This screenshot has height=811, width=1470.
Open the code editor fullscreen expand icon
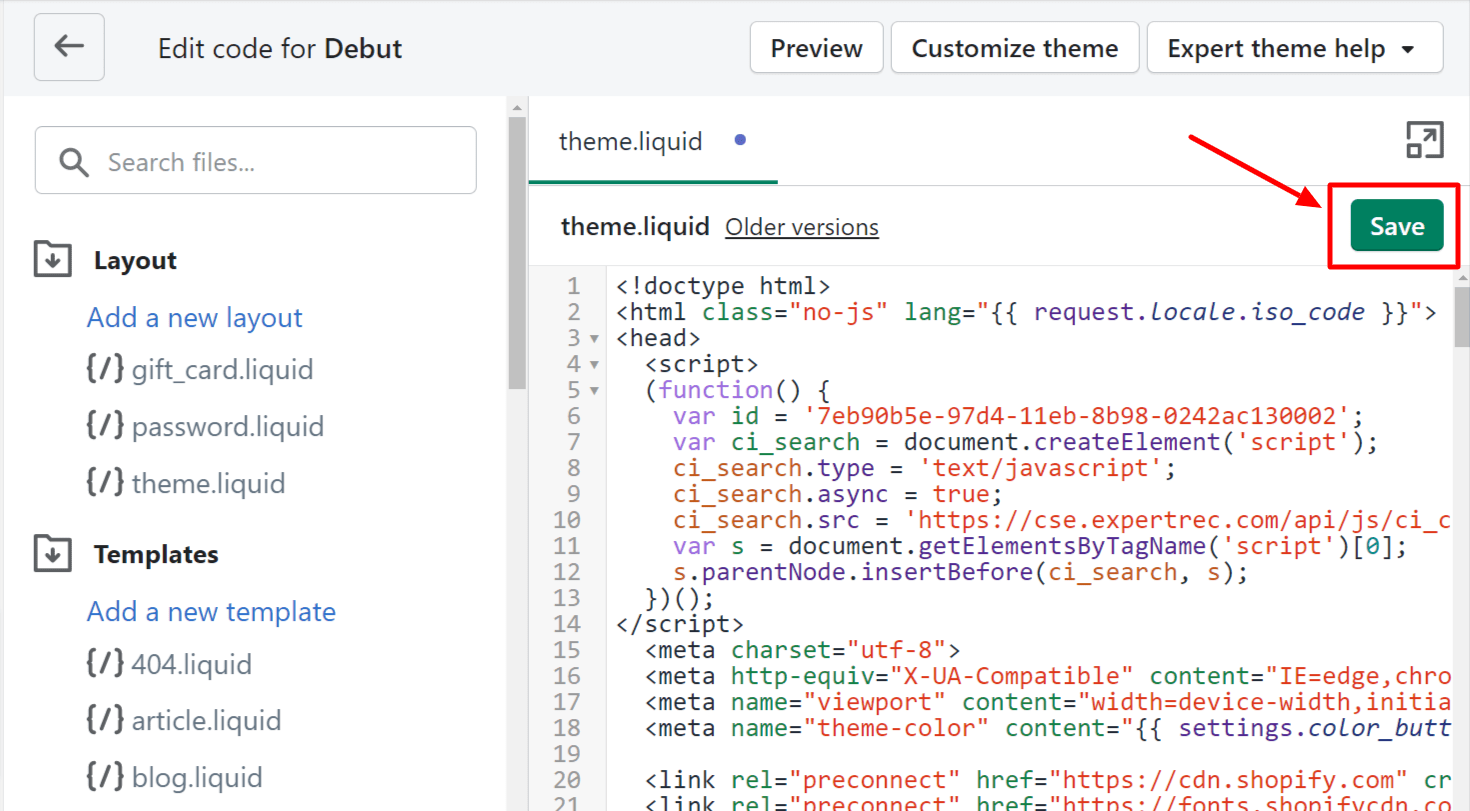pos(1424,140)
